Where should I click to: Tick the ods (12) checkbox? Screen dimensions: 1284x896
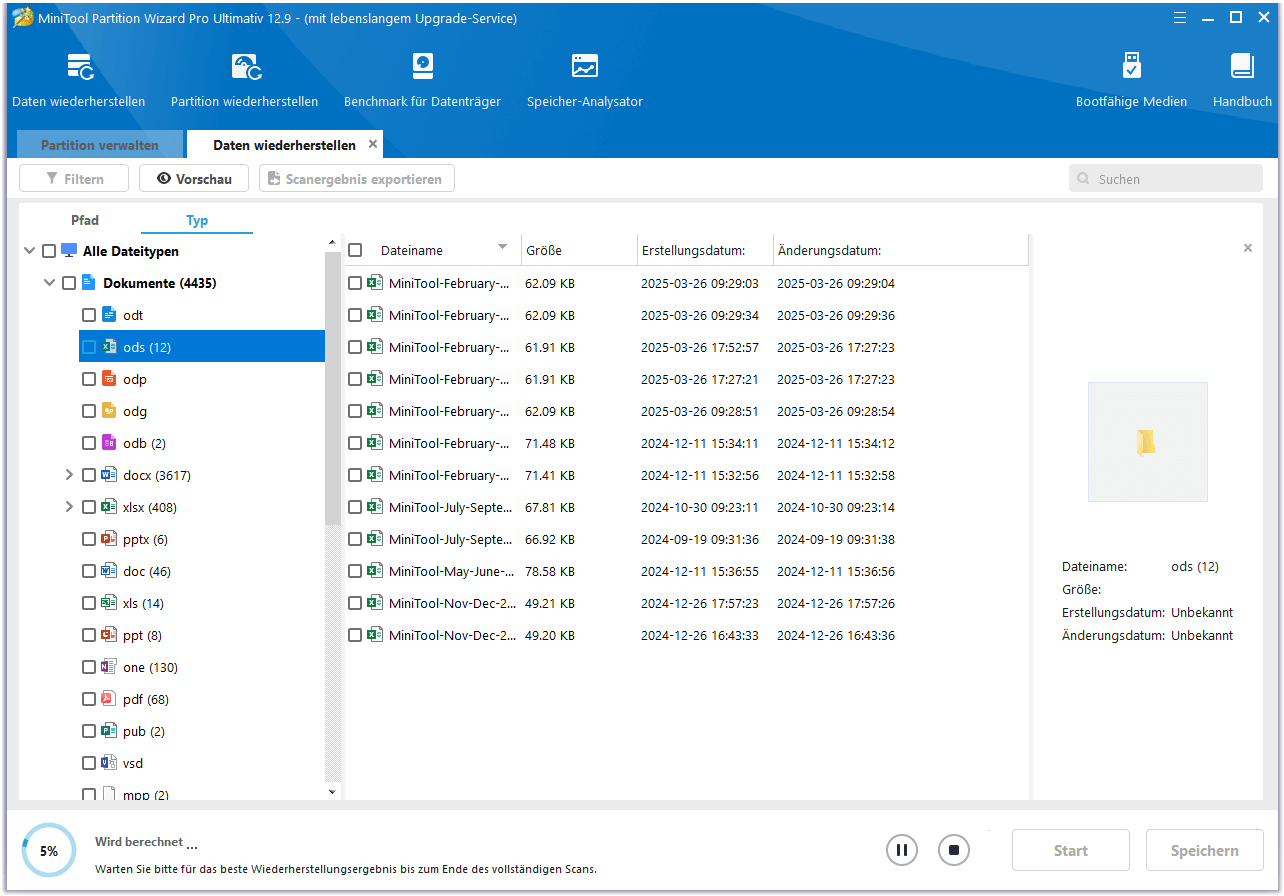click(89, 347)
